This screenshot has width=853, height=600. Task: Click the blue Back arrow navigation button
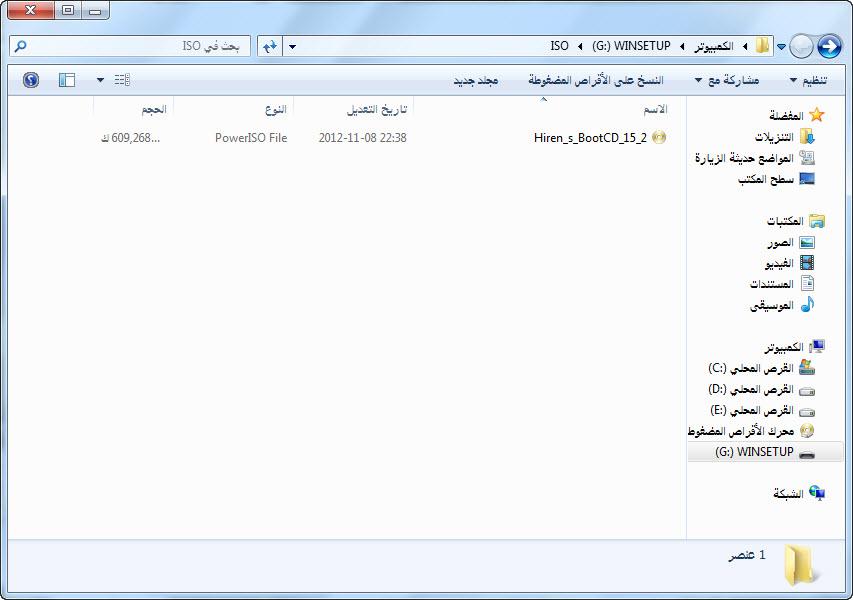click(829, 46)
